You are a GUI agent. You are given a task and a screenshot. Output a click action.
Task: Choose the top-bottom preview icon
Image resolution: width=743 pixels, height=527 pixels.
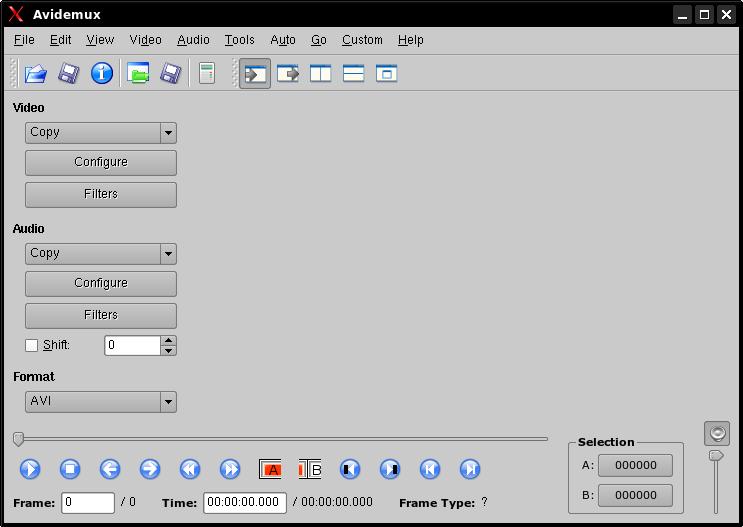coord(353,73)
